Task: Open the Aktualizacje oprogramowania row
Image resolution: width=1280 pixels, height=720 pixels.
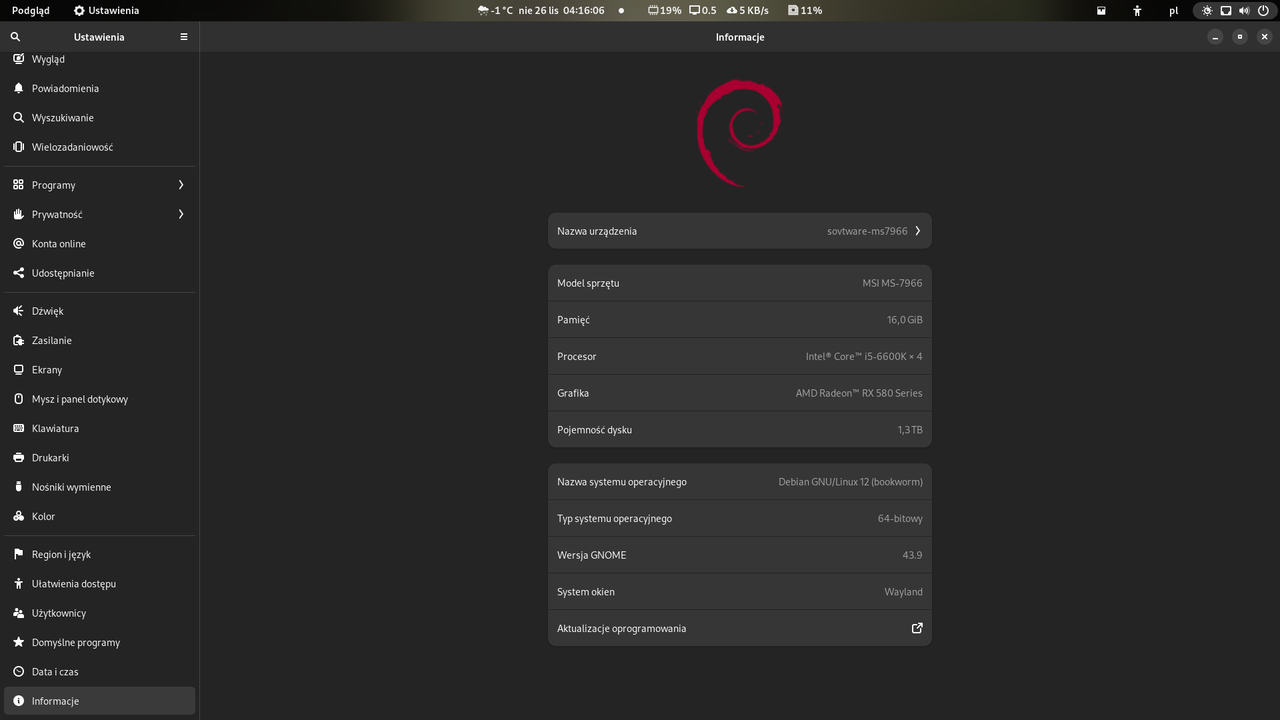Action: point(740,628)
